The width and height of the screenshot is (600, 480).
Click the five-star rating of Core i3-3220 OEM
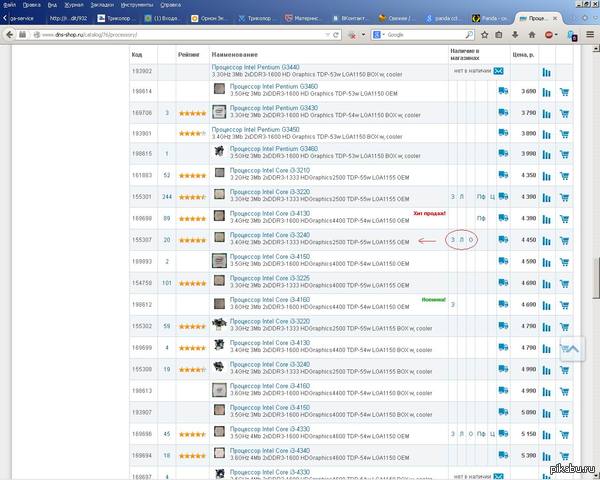192,197
